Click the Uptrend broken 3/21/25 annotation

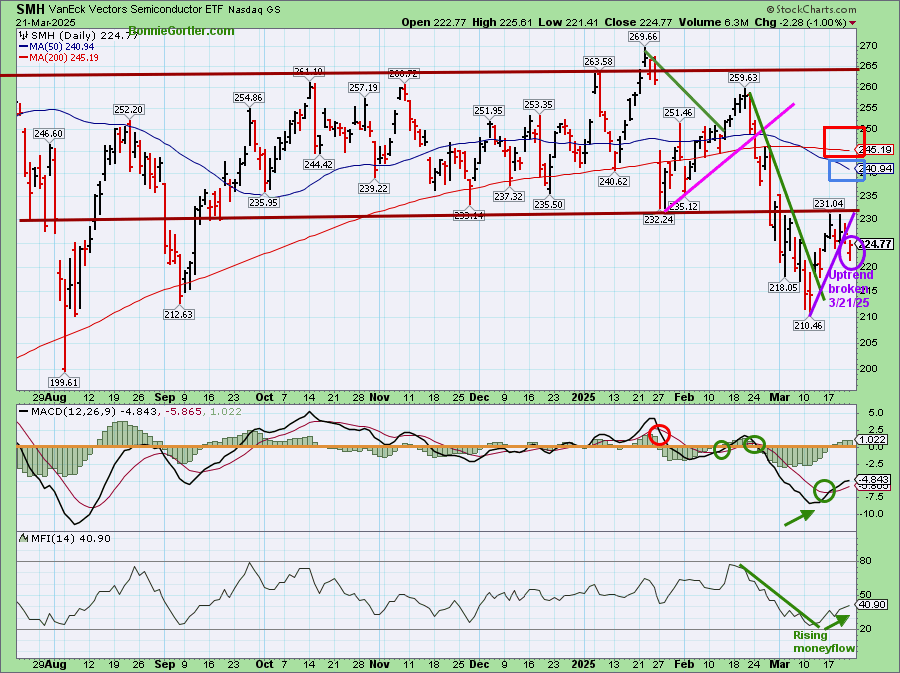pyautogui.click(x=849, y=289)
